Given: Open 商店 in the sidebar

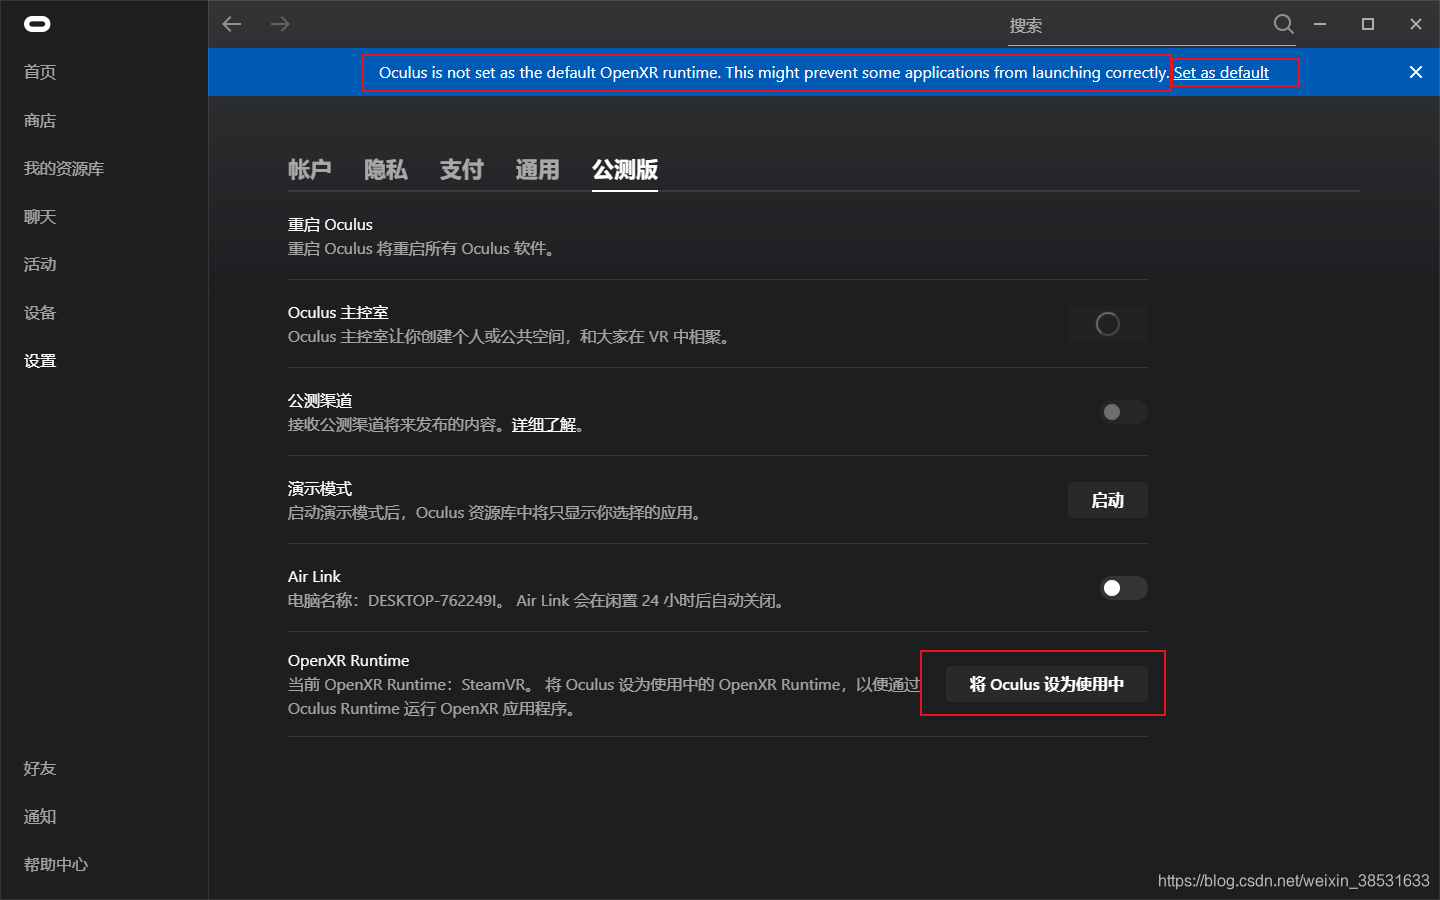Looking at the screenshot, I should [x=40, y=120].
